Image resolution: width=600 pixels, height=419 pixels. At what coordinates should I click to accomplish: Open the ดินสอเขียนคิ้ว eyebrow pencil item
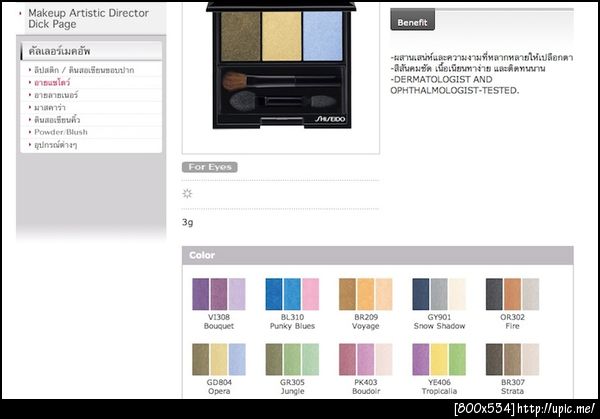(x=57, y=120)
